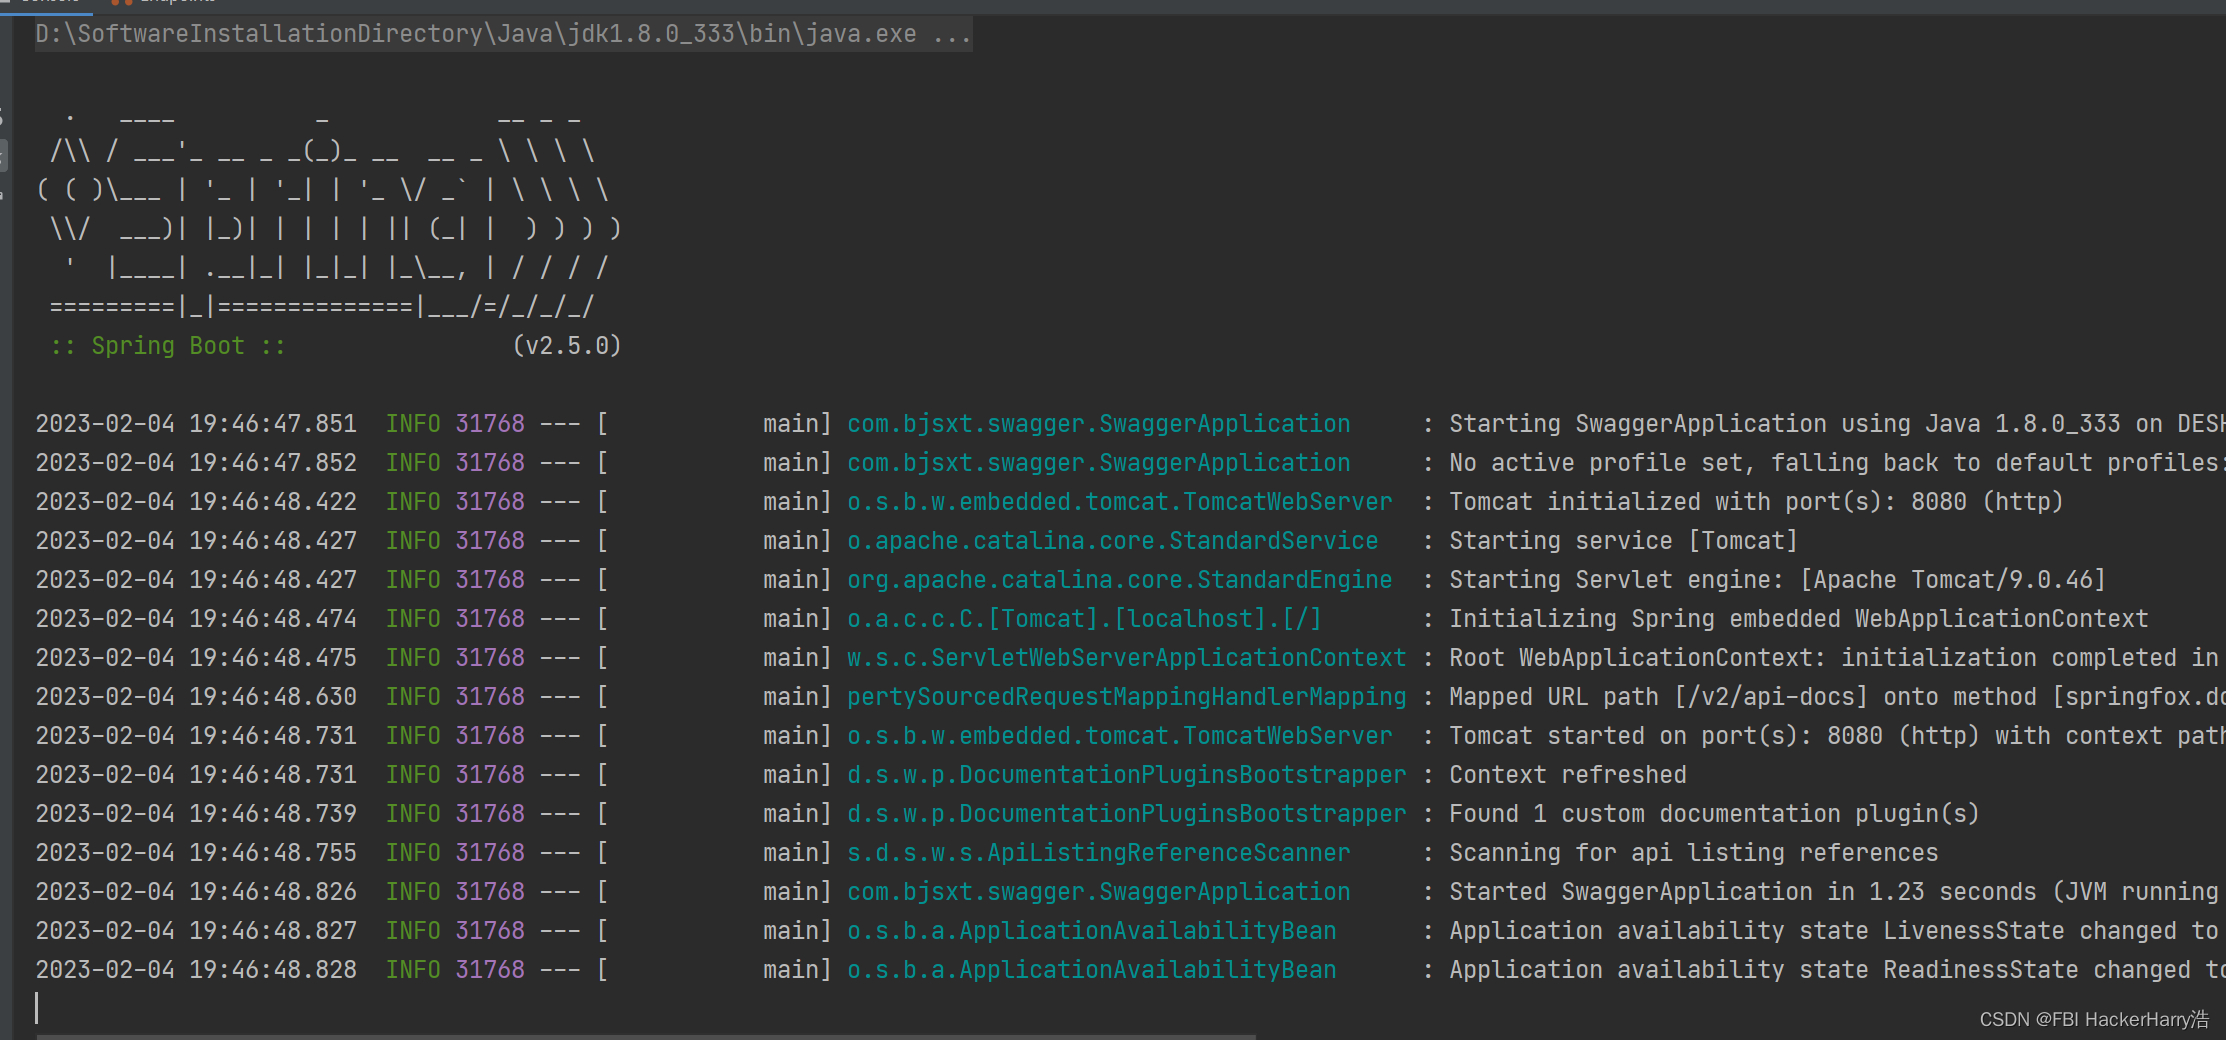This screenshot has width=2226, height=1040.
Task: Click the bottom icon of the left console toolbar
Action: click(x=4, y=195)
